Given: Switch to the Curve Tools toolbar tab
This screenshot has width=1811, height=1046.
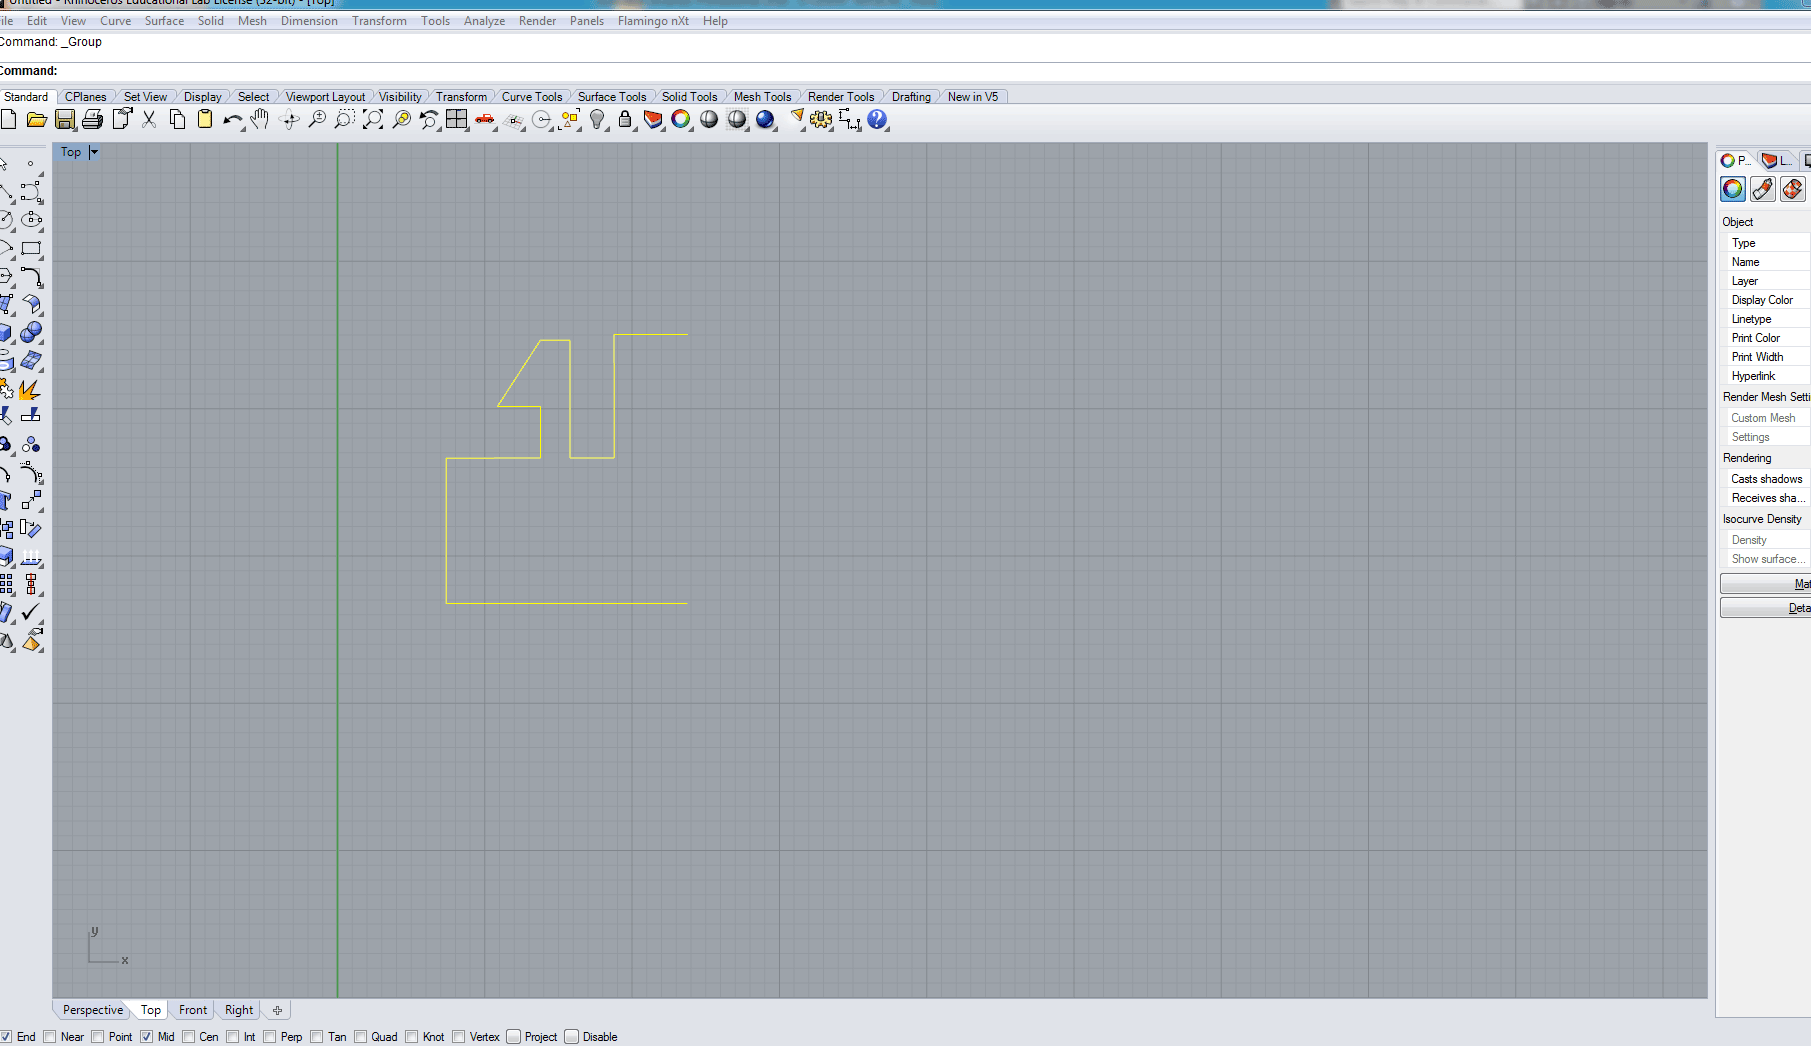Looking at the screenshot, I should (x=532, y=97).
